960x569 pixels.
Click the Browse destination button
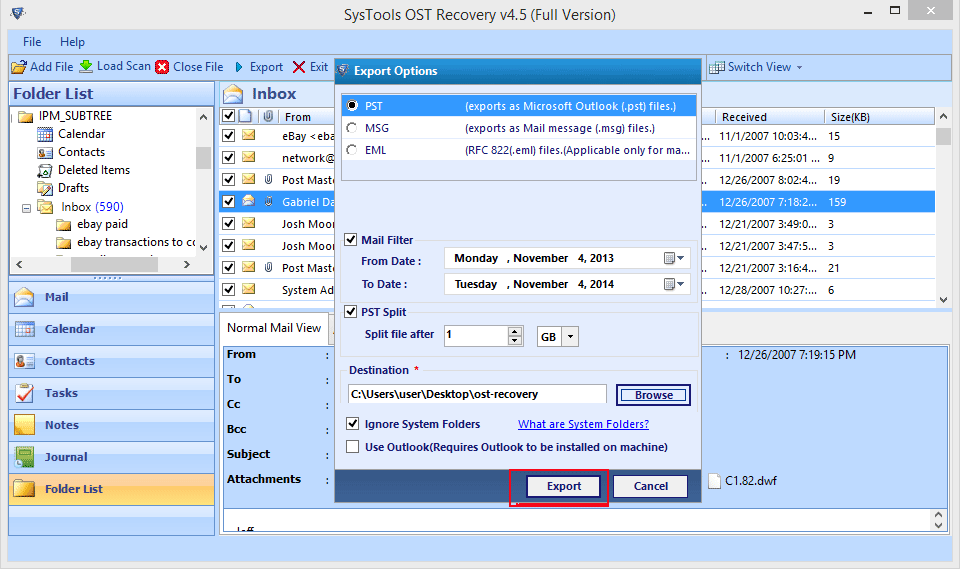(x=653, y=395)
